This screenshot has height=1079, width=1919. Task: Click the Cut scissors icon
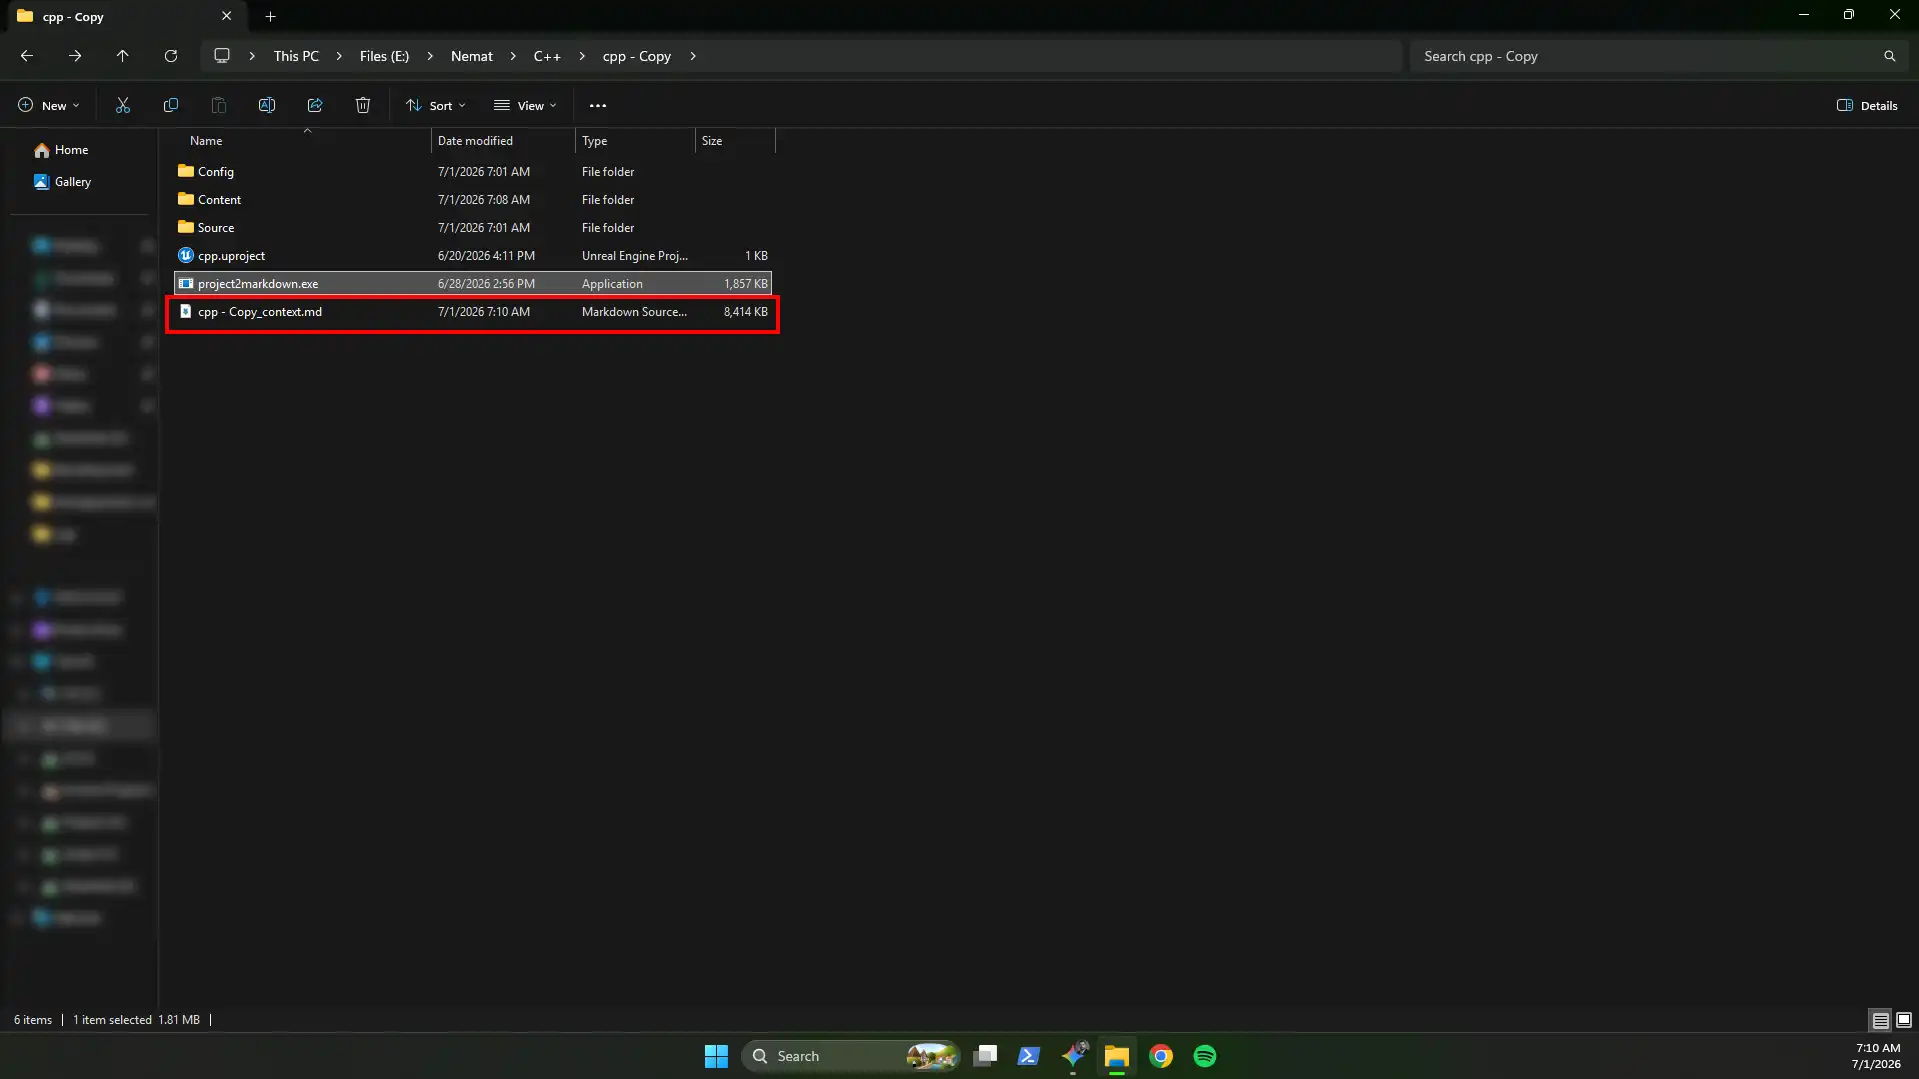tap(123, 105)
